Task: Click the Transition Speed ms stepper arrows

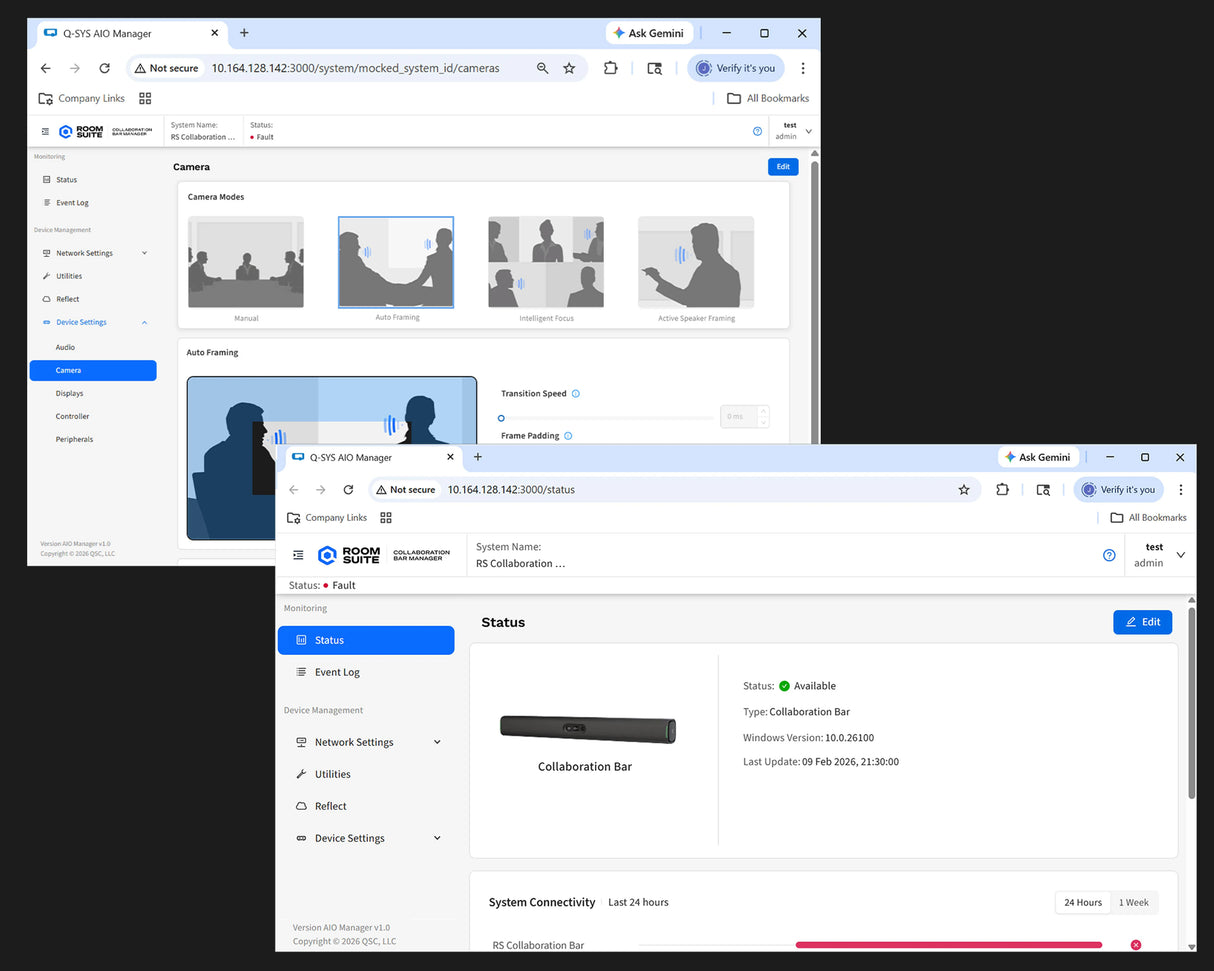Action: pyautogui.click(x=764, y=416)
